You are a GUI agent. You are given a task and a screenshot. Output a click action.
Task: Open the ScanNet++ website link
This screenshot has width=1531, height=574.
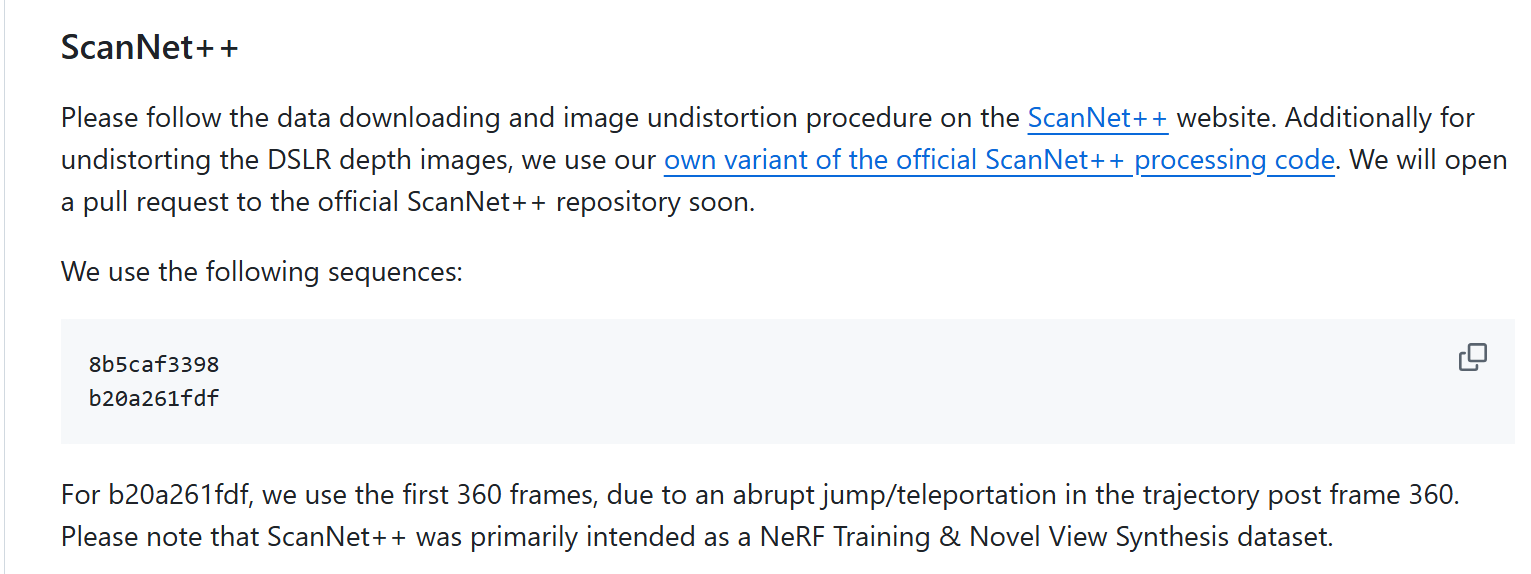coord(1098,118)
